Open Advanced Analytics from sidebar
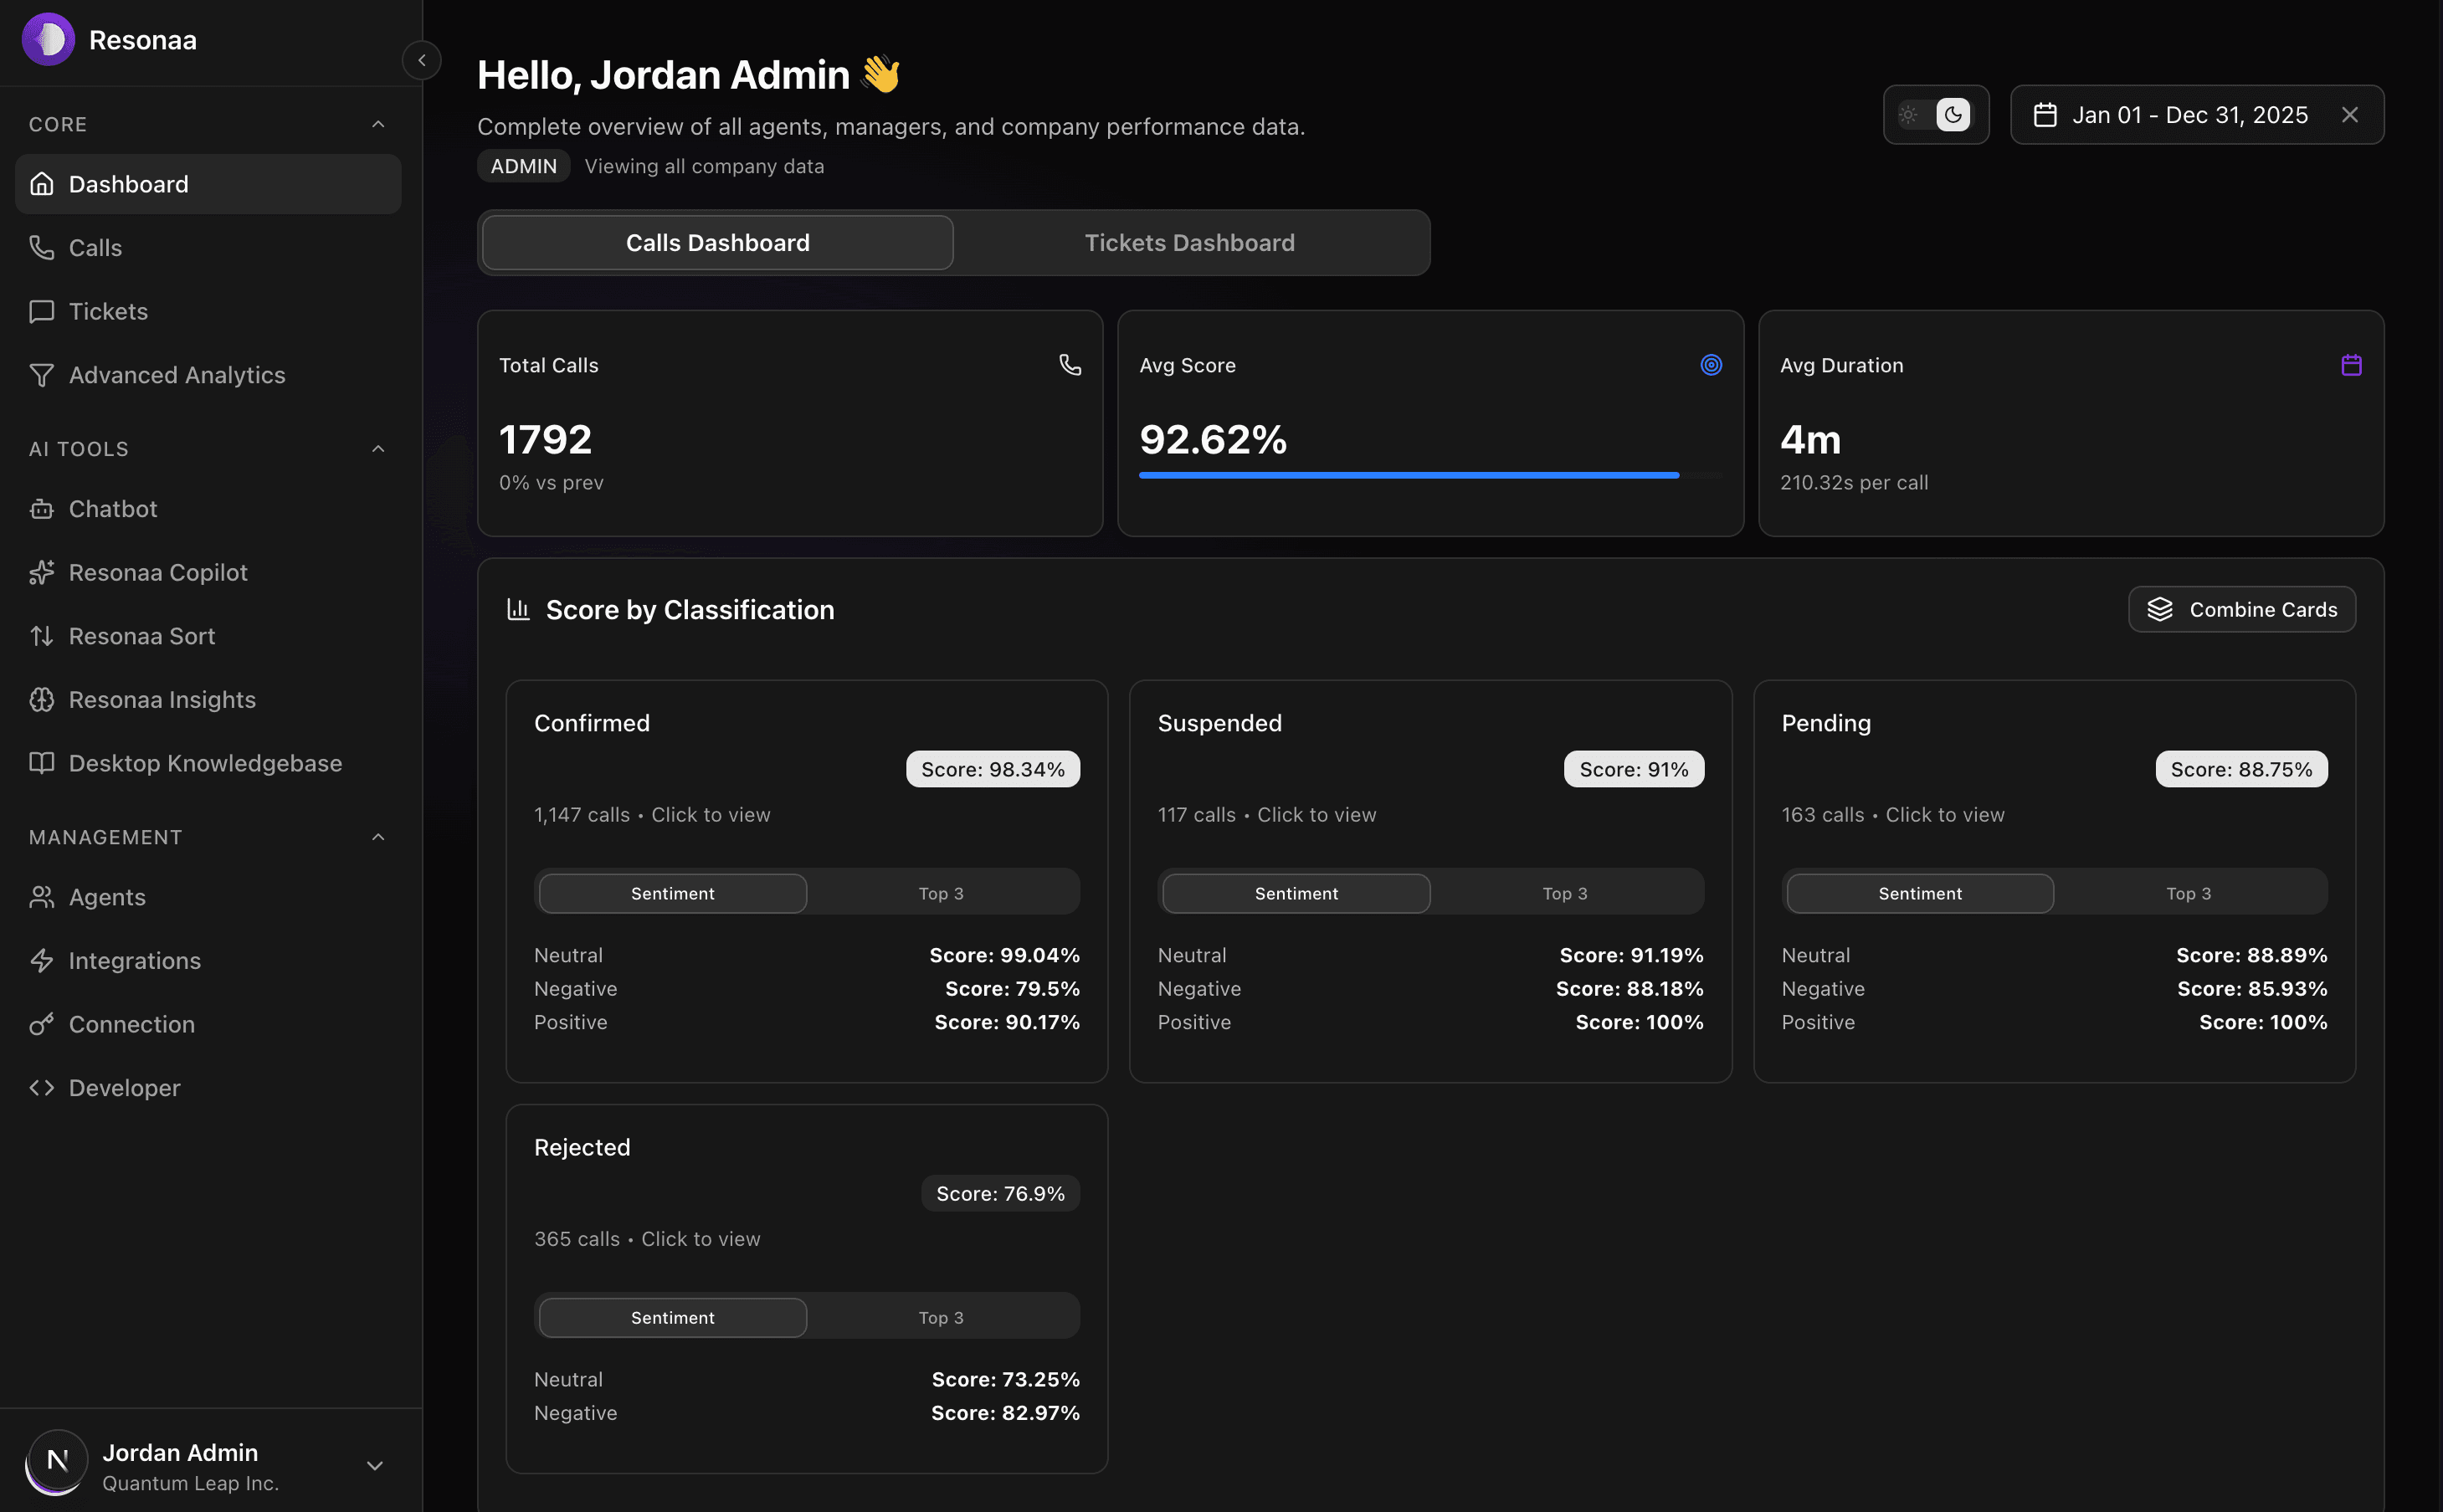 (176, 375)
